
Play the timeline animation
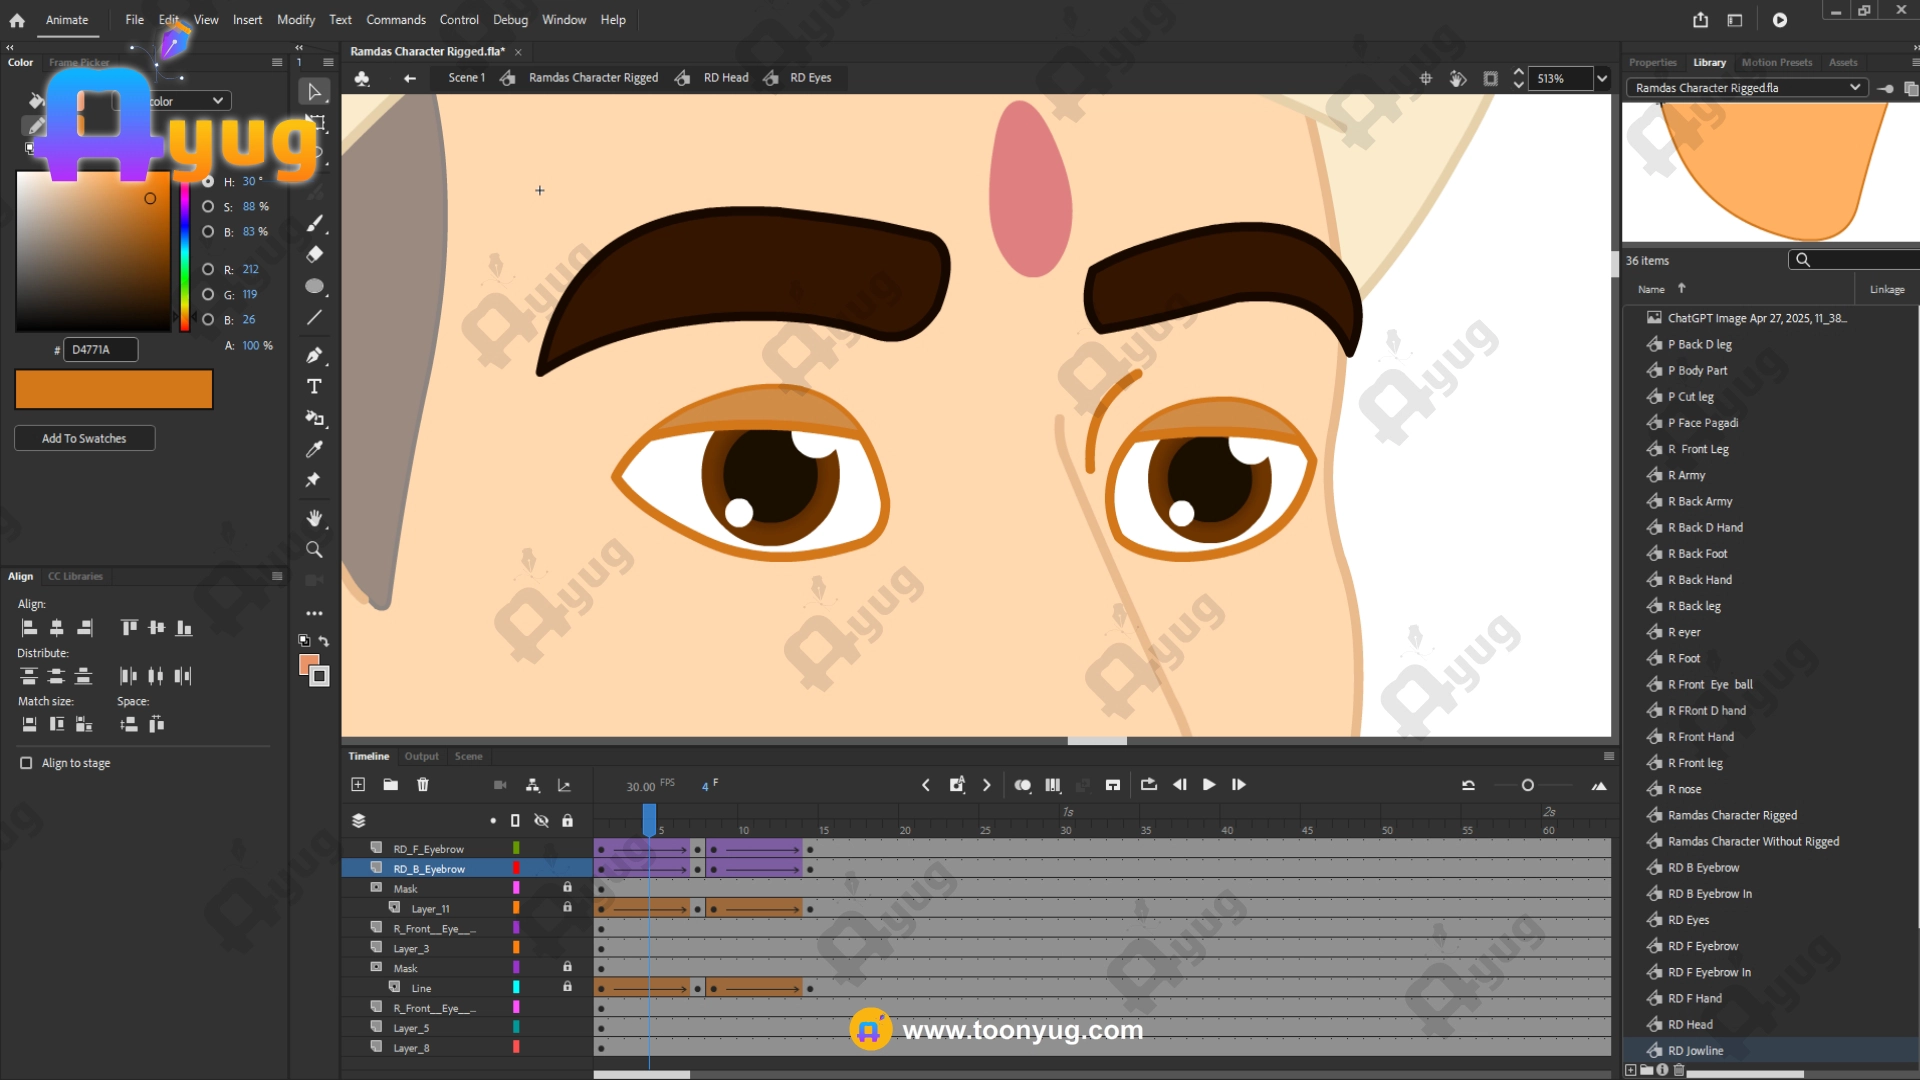coord(1208,785)
